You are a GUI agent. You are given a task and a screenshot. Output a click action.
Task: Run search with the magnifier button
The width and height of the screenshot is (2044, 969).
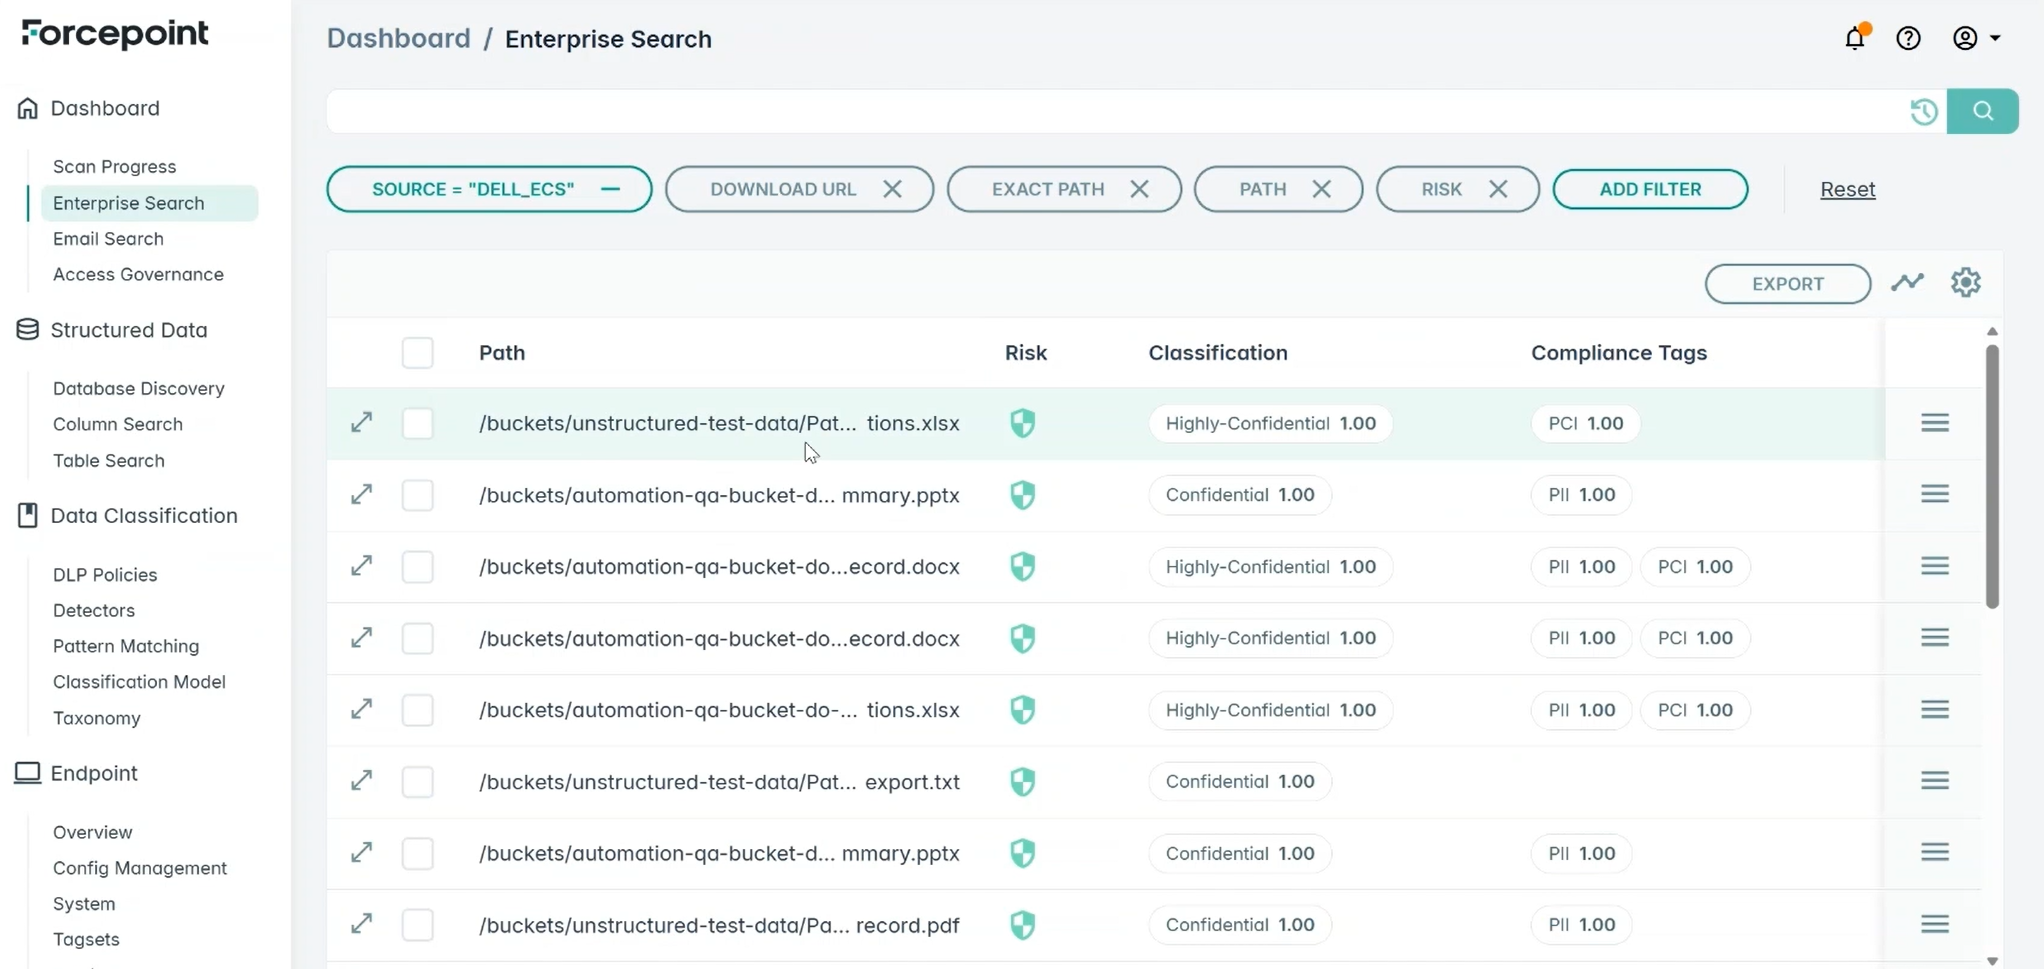1982,111
